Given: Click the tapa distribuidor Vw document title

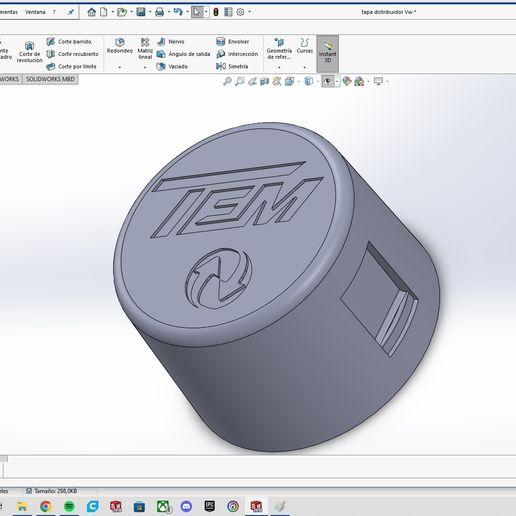Looking at the screenshot, I should 389,12.
